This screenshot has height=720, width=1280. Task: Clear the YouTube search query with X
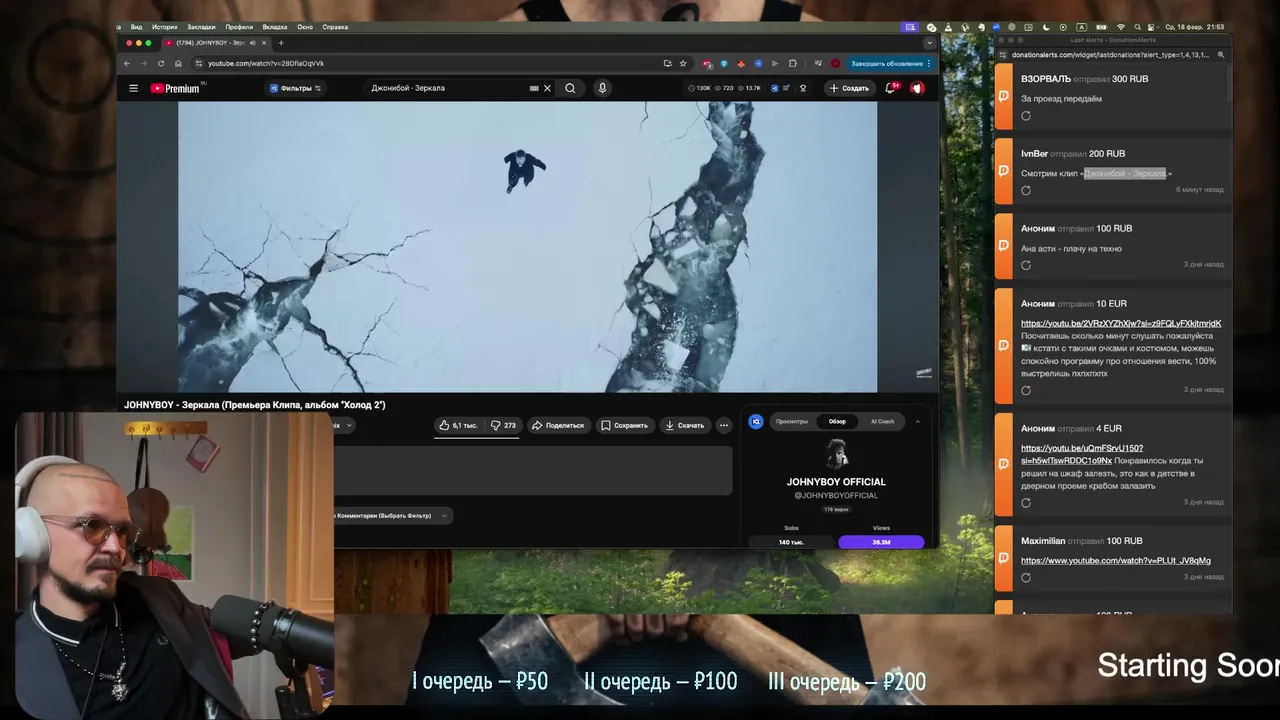point(547,88)
